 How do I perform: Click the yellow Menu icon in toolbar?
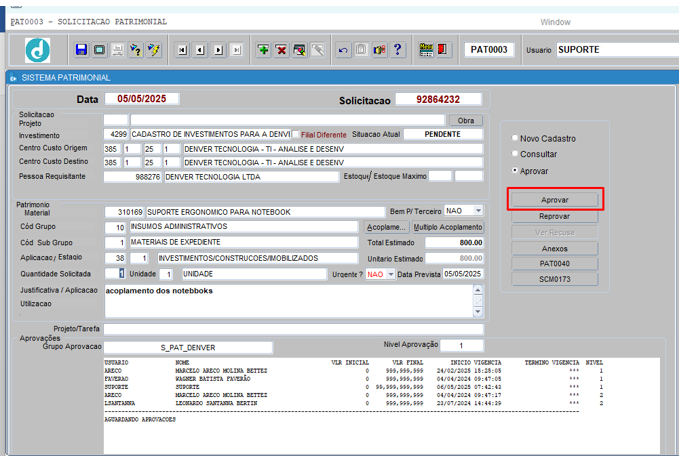tap(425, 50)
